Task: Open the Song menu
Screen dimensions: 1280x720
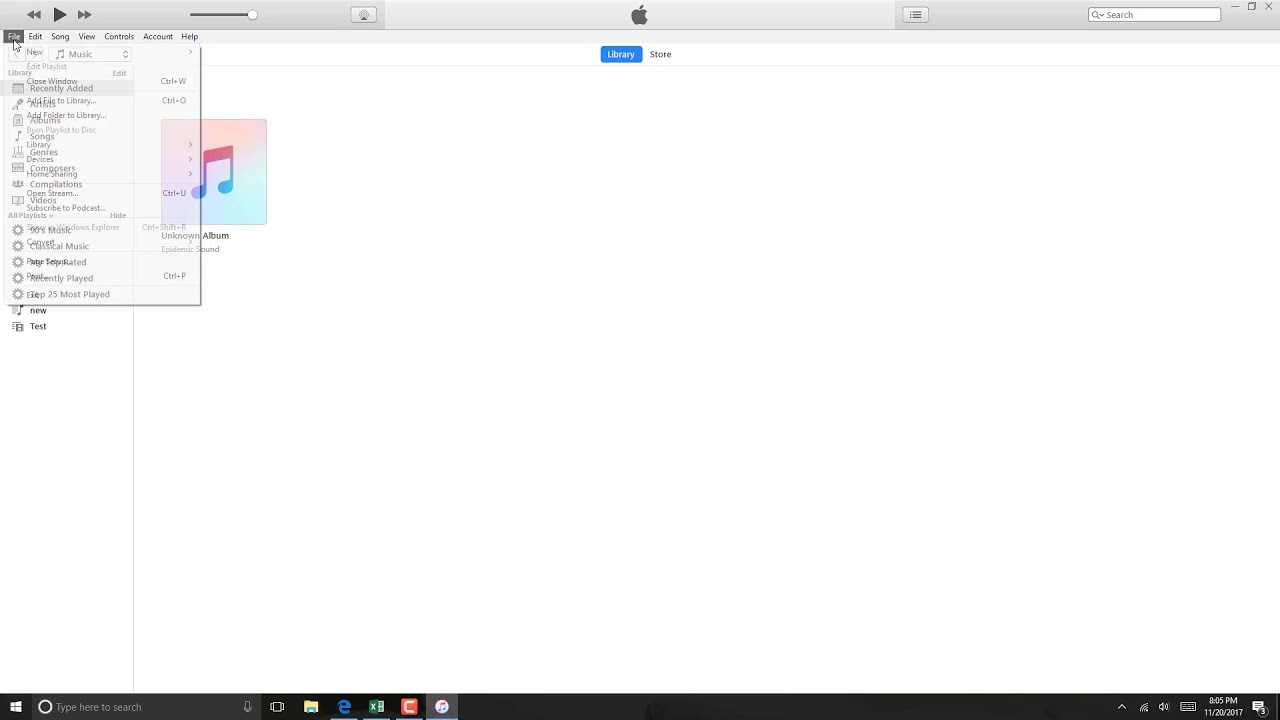Action: click(60, 36)
